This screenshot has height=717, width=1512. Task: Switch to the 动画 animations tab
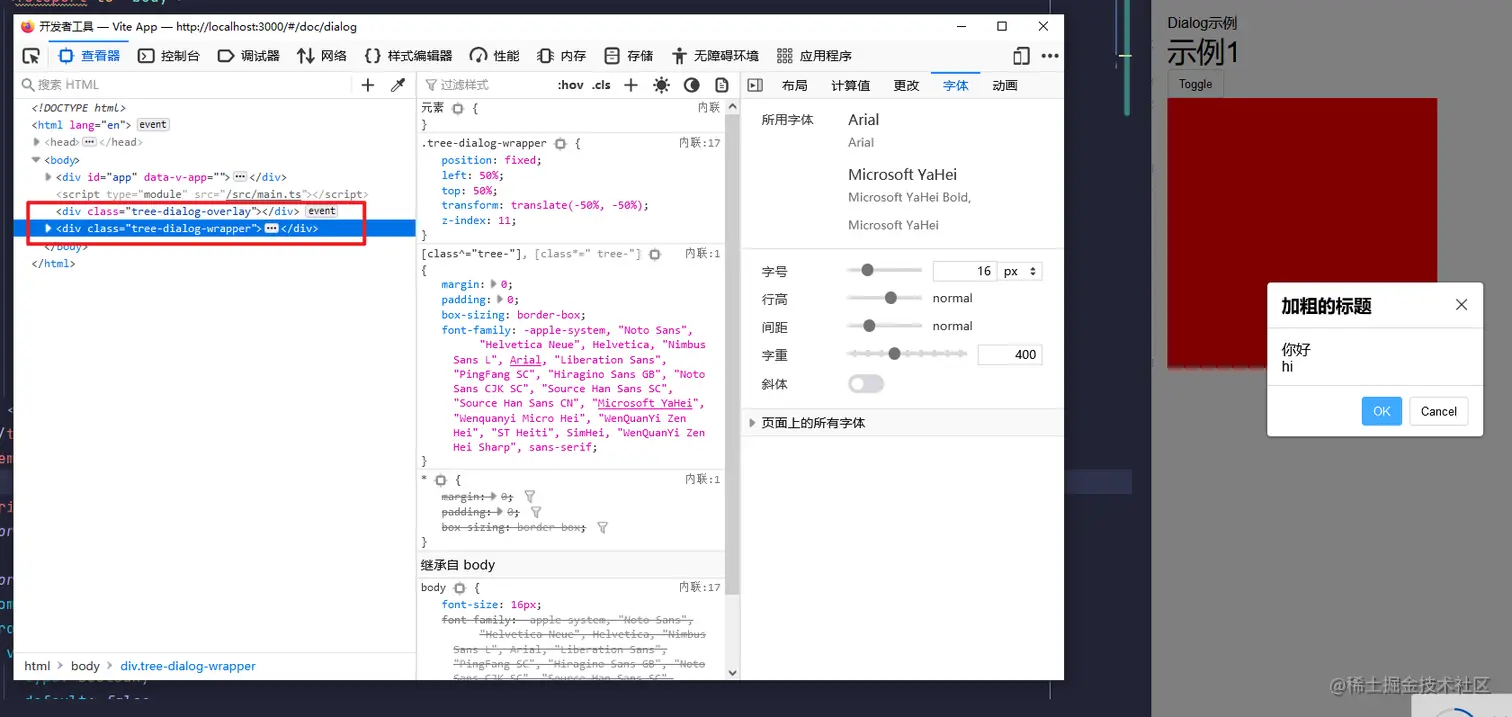coord(1005,85)
